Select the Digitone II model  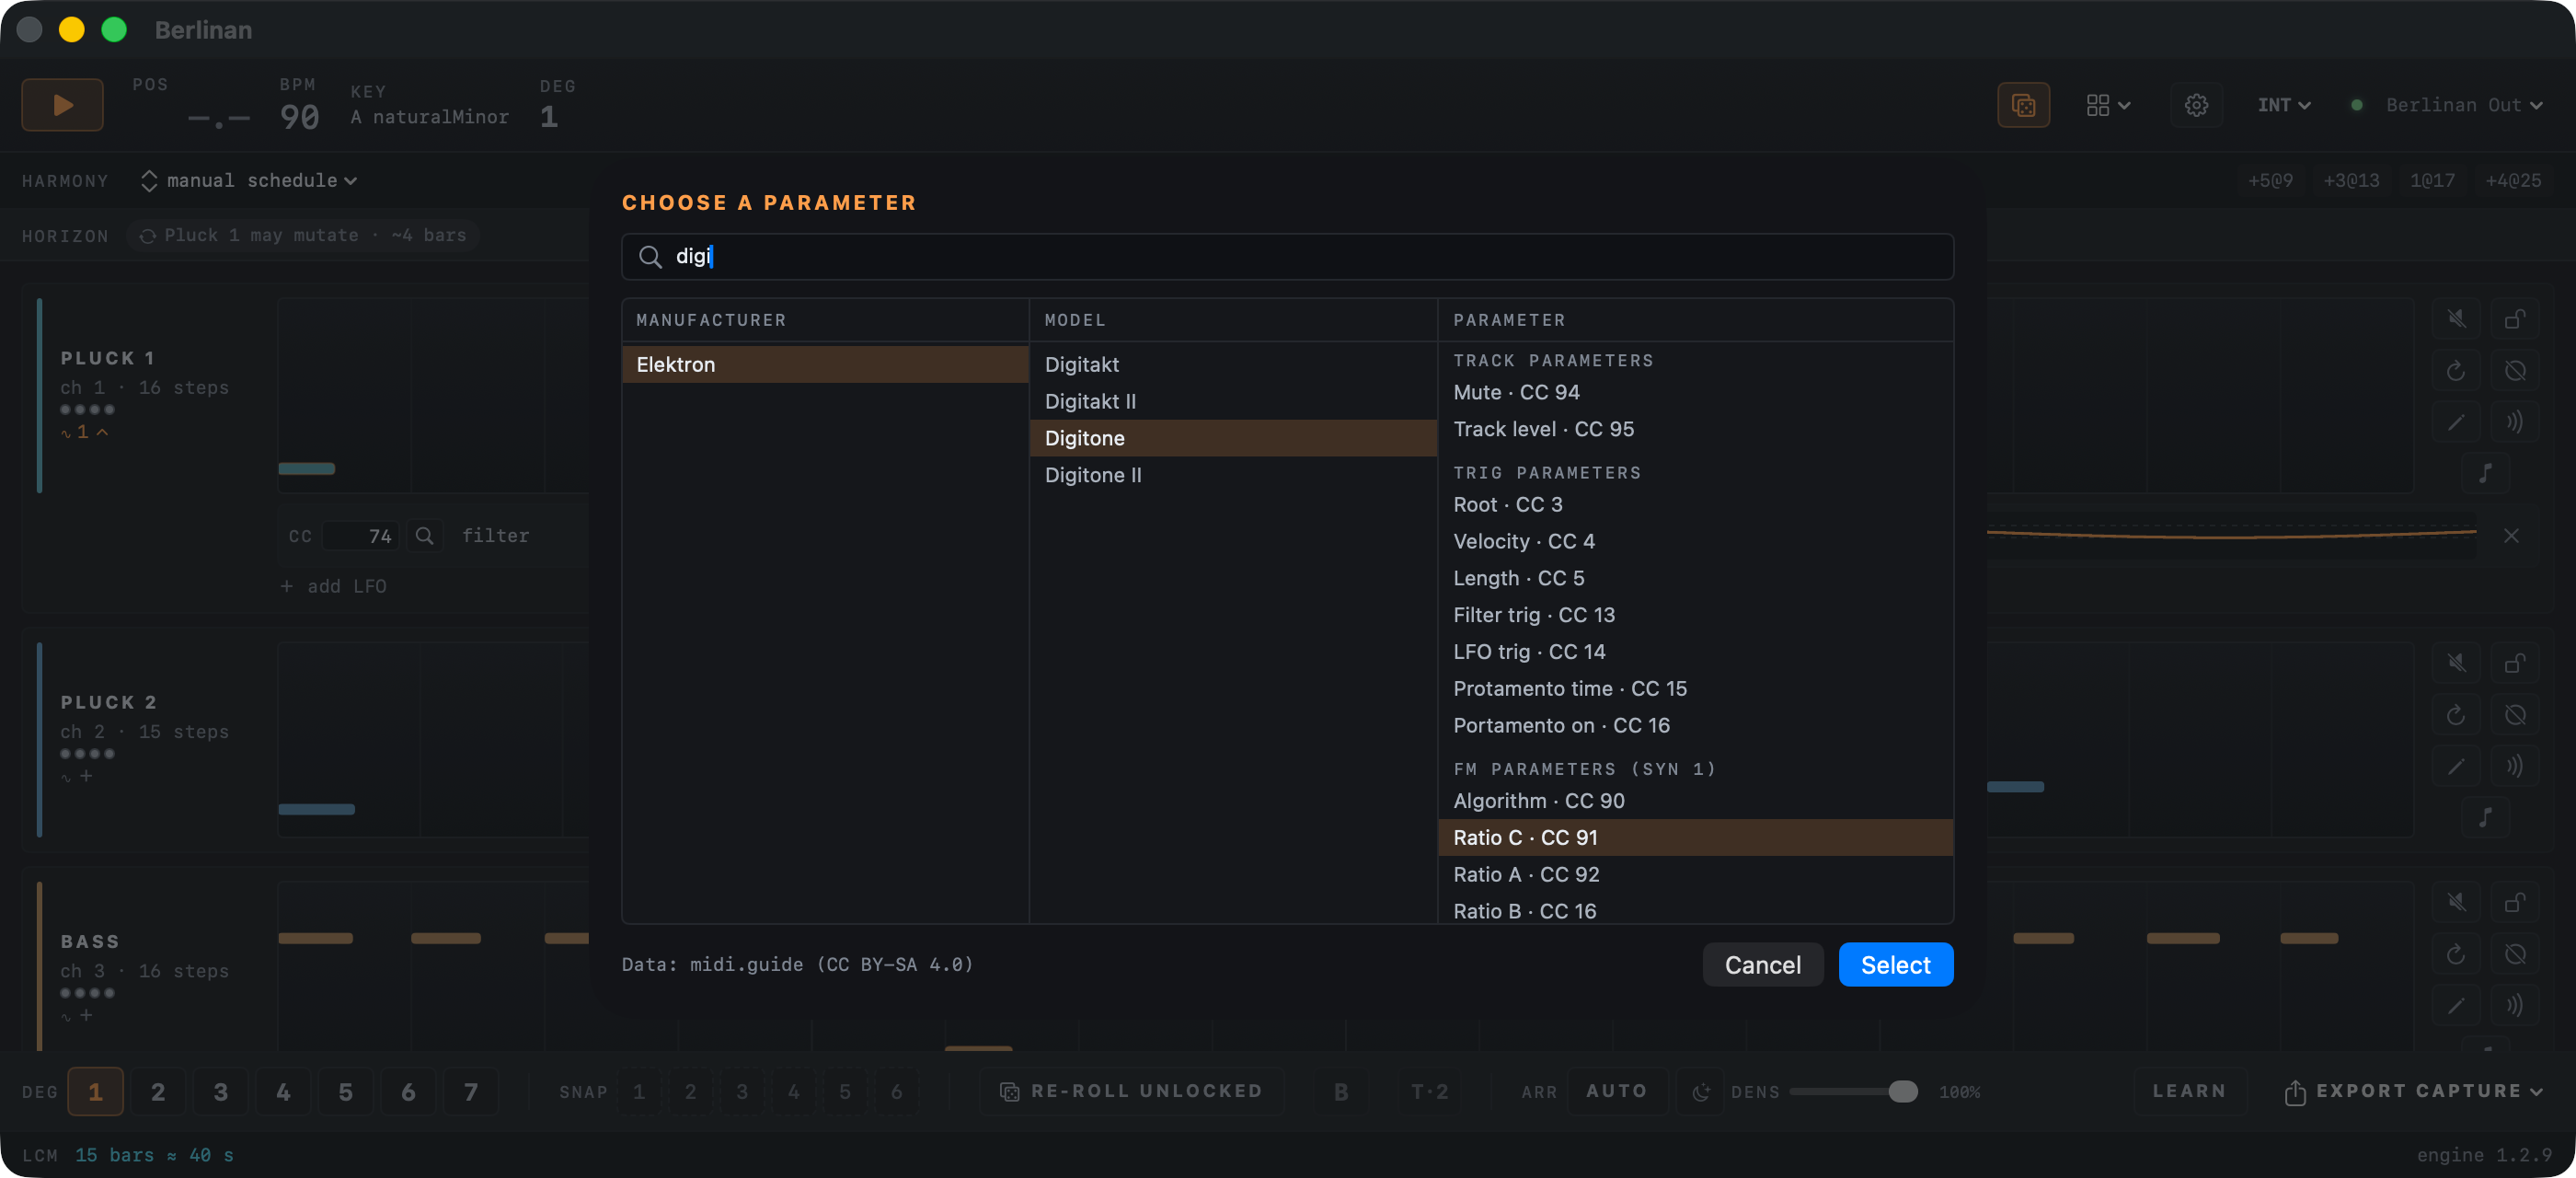[1232, 475]
